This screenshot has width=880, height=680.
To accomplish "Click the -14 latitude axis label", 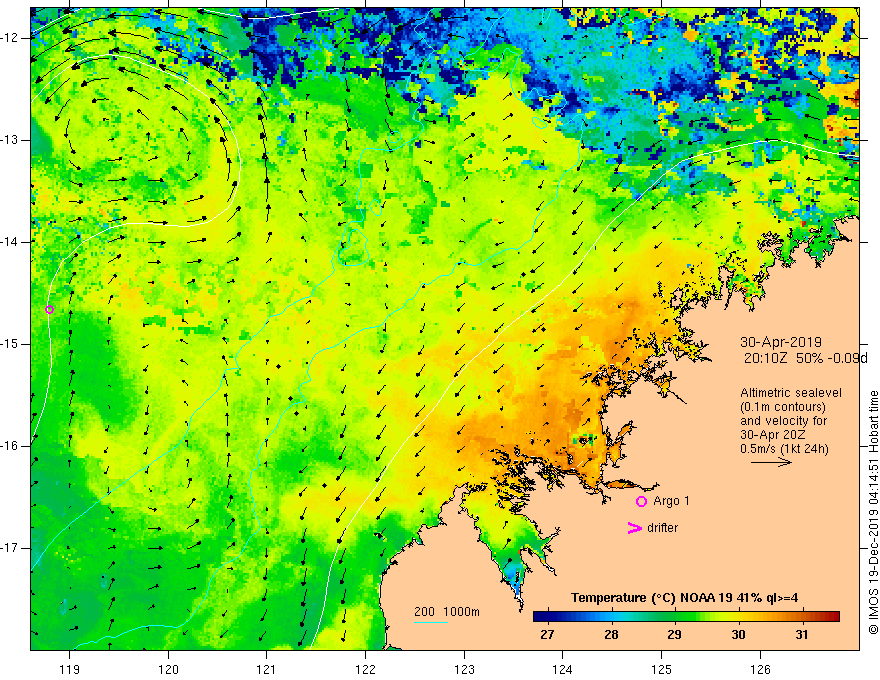I will click(11, 242).
